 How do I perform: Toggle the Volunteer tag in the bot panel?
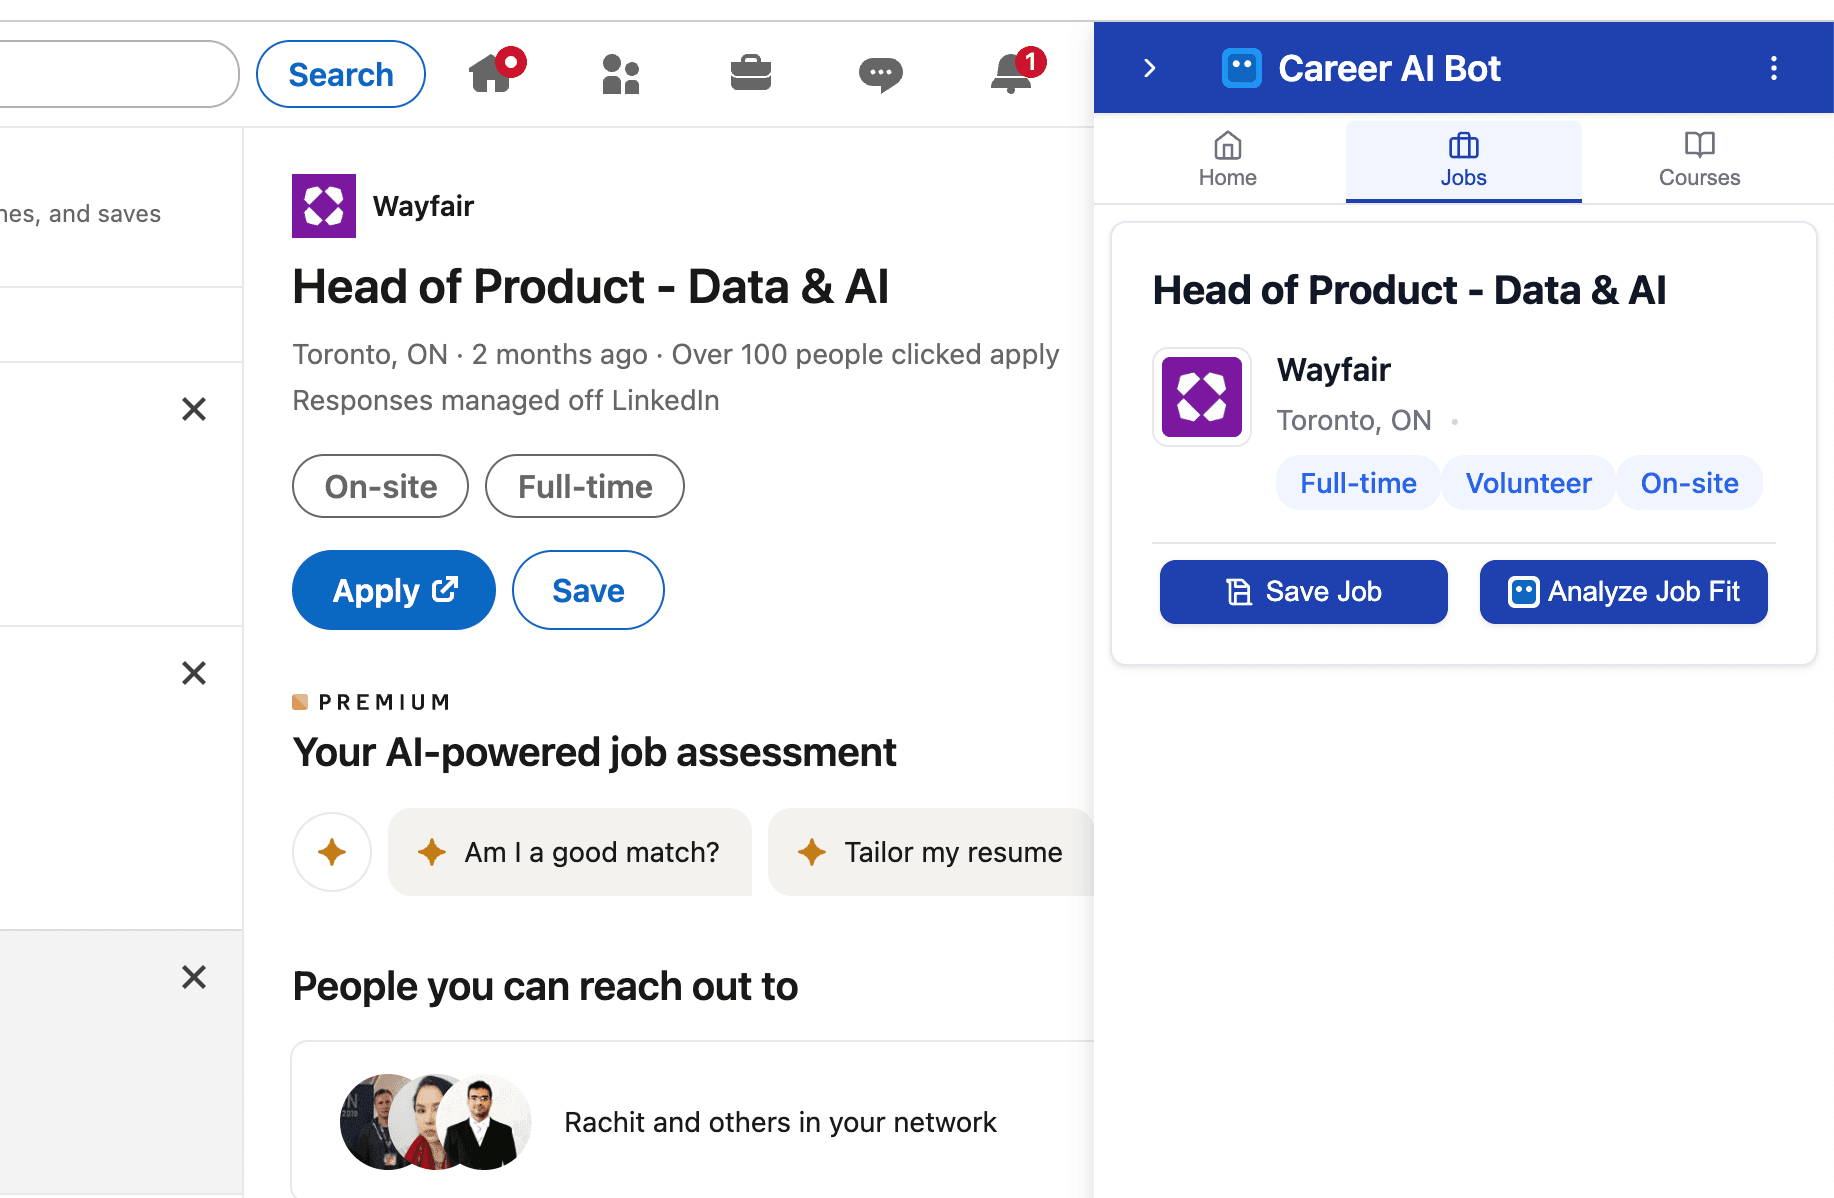[1528, 482]
